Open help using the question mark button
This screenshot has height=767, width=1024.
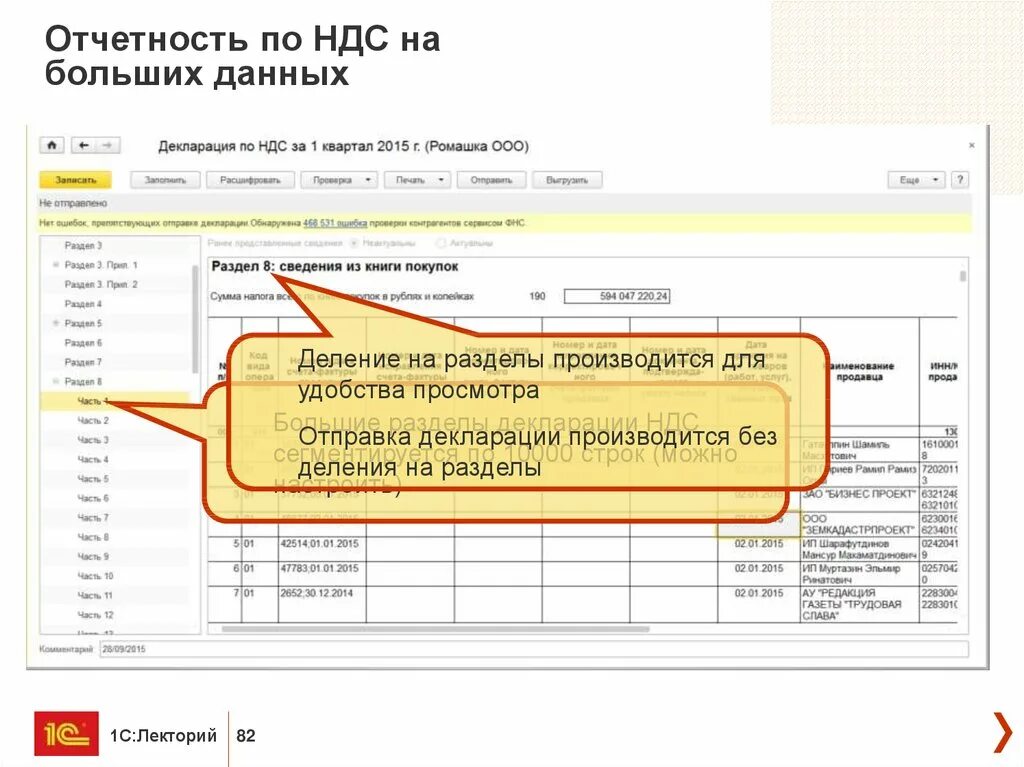click(x=959, y=180)
